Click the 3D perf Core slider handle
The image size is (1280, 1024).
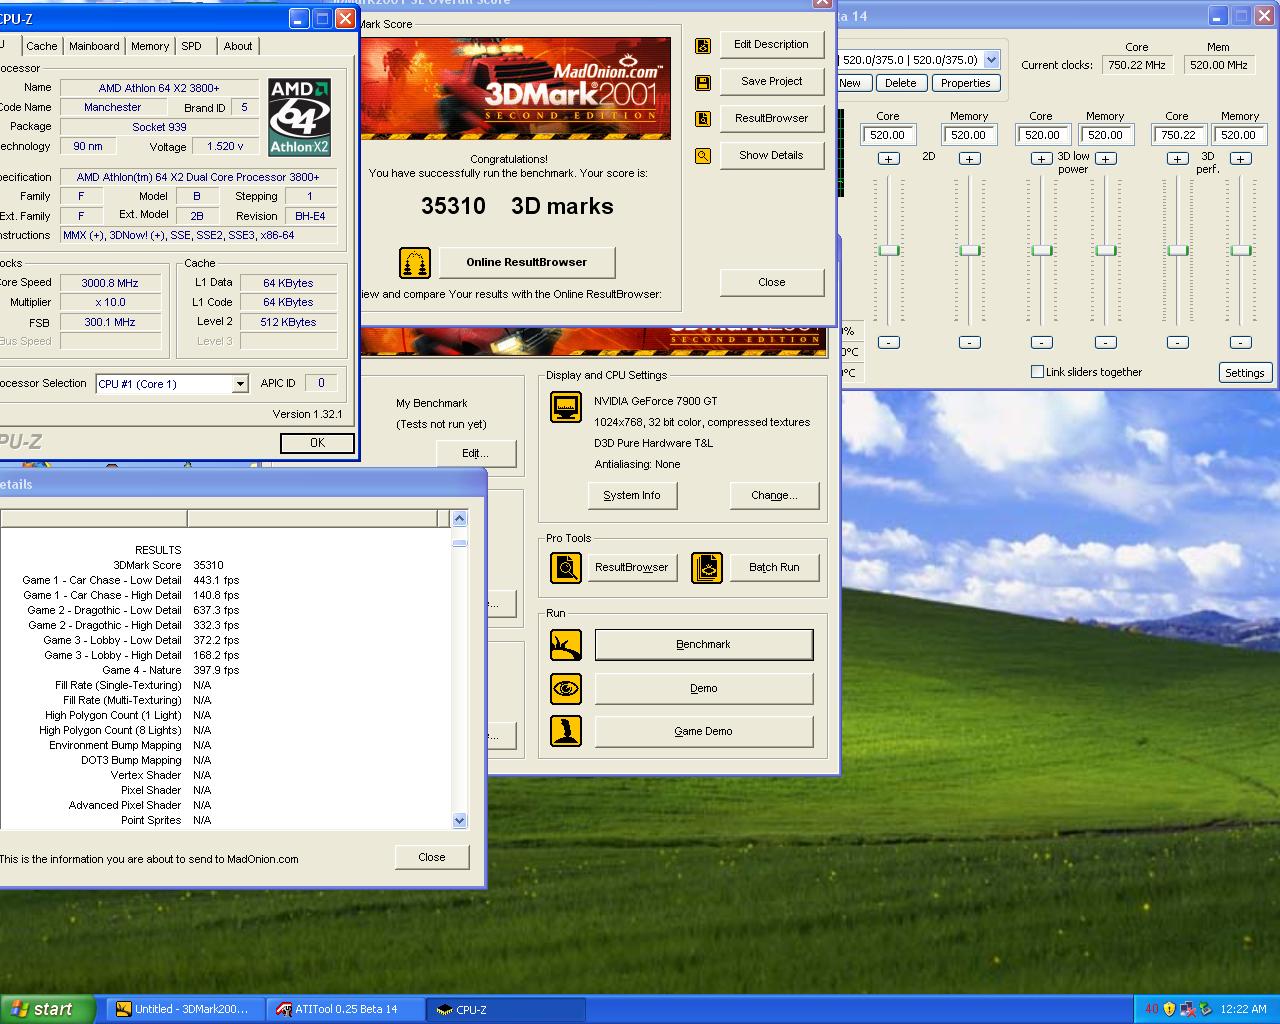coord(1178,251)
